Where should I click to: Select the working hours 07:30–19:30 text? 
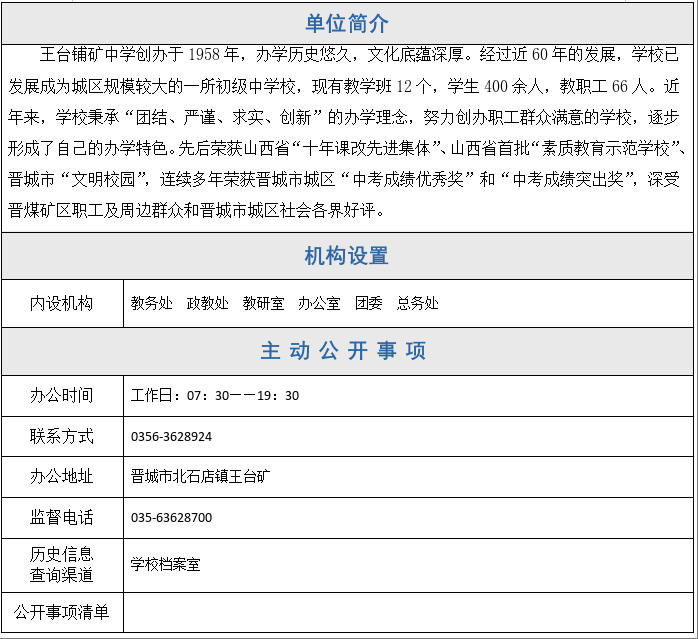(215, 396)
